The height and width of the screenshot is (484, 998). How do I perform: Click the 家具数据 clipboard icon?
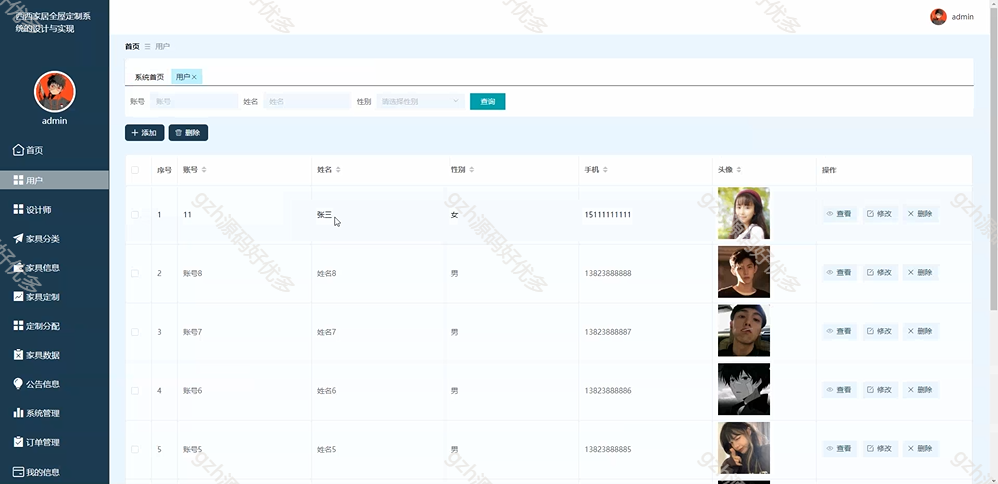18,355
